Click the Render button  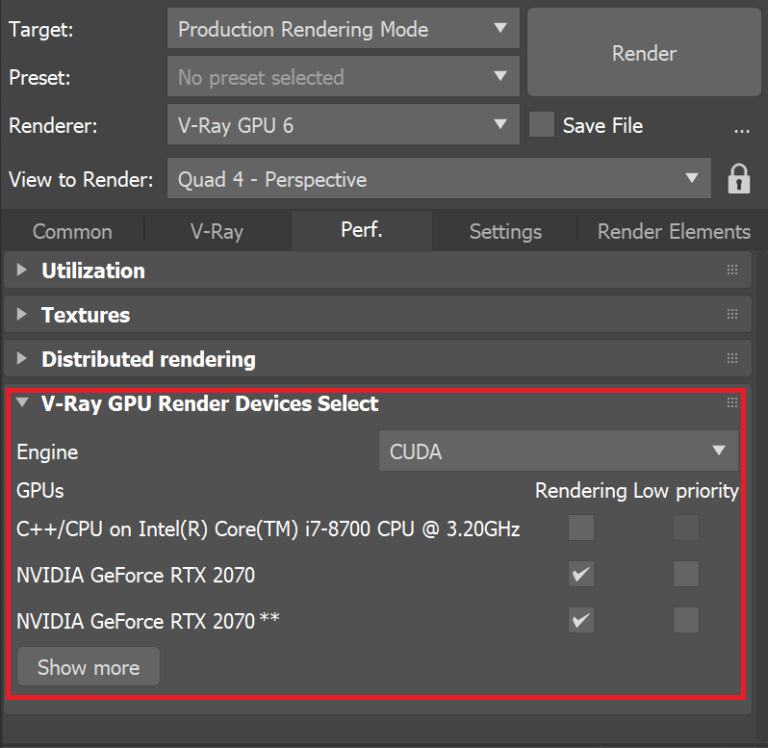pyautogui.click(x=644, y=52)
